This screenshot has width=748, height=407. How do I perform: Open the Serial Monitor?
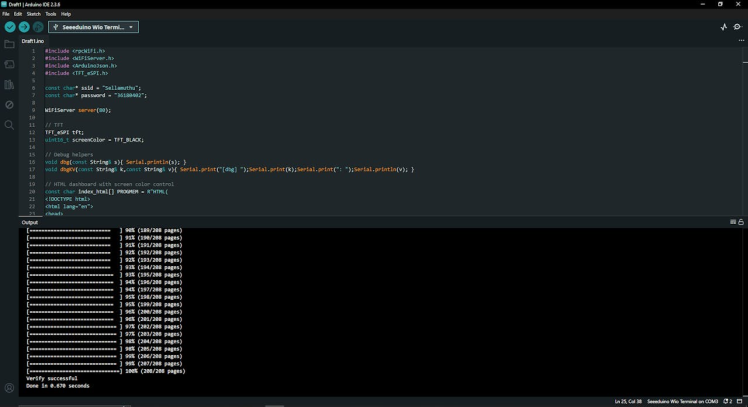[x=738, y=27]
